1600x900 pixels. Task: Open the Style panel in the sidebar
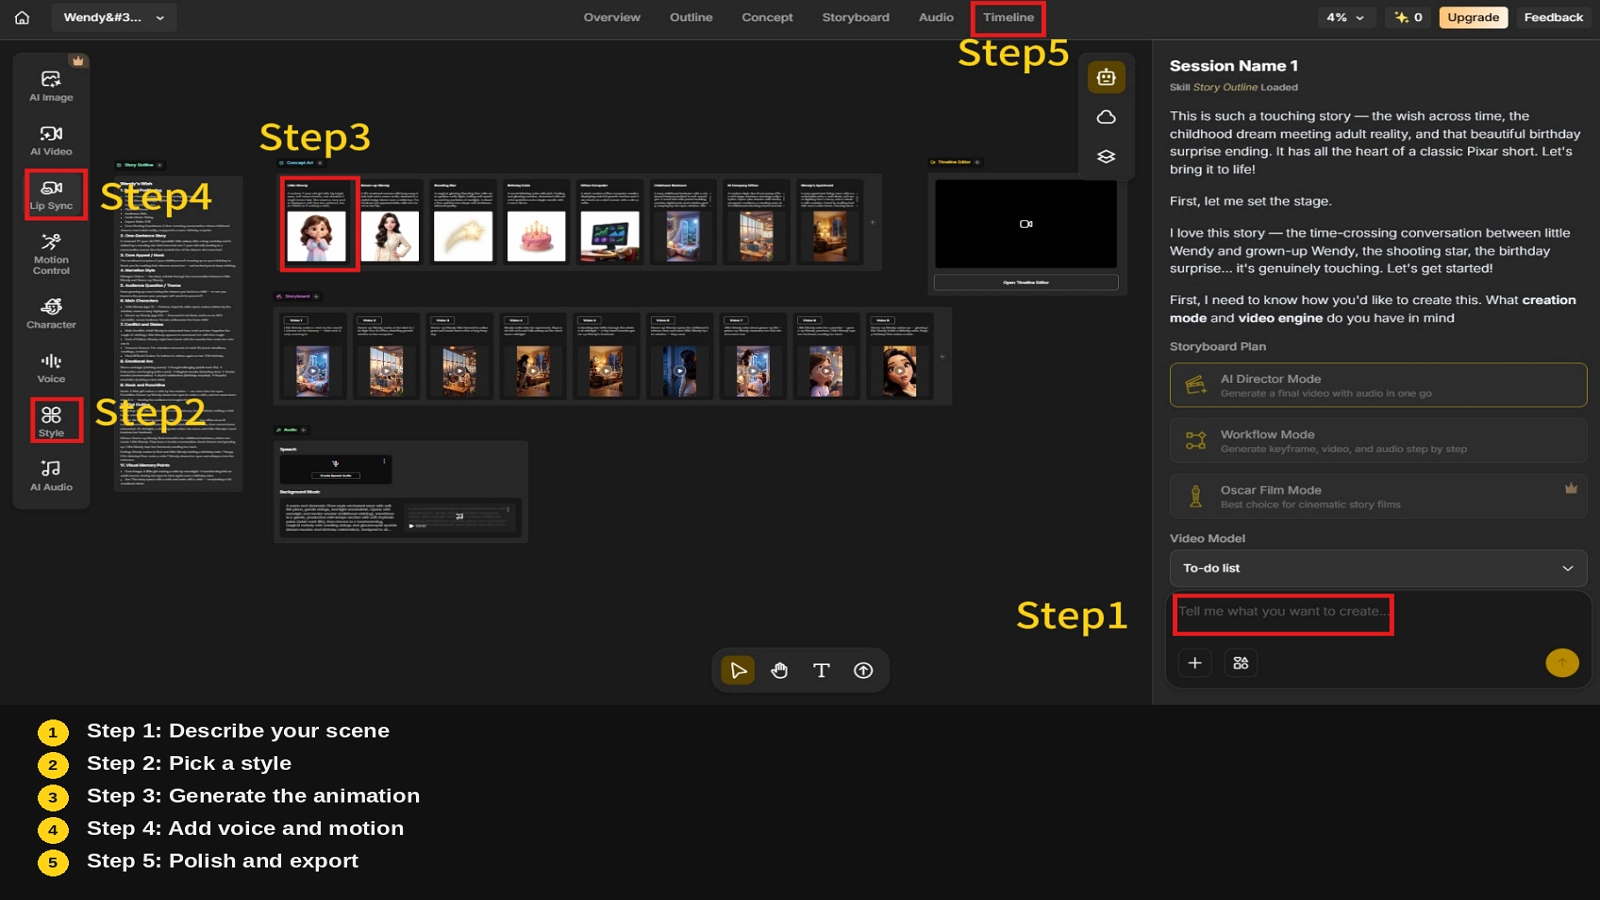click(x=51, y=421)
